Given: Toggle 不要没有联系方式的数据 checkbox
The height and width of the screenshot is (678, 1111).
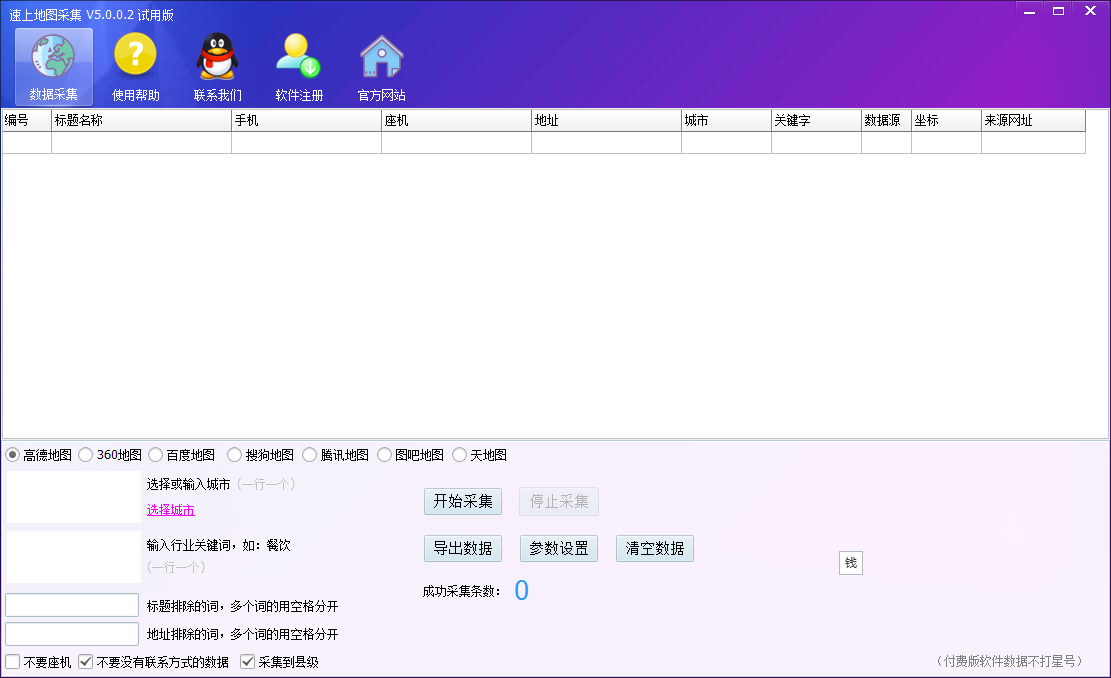Looking at the screenshot, I should point(86,662).
